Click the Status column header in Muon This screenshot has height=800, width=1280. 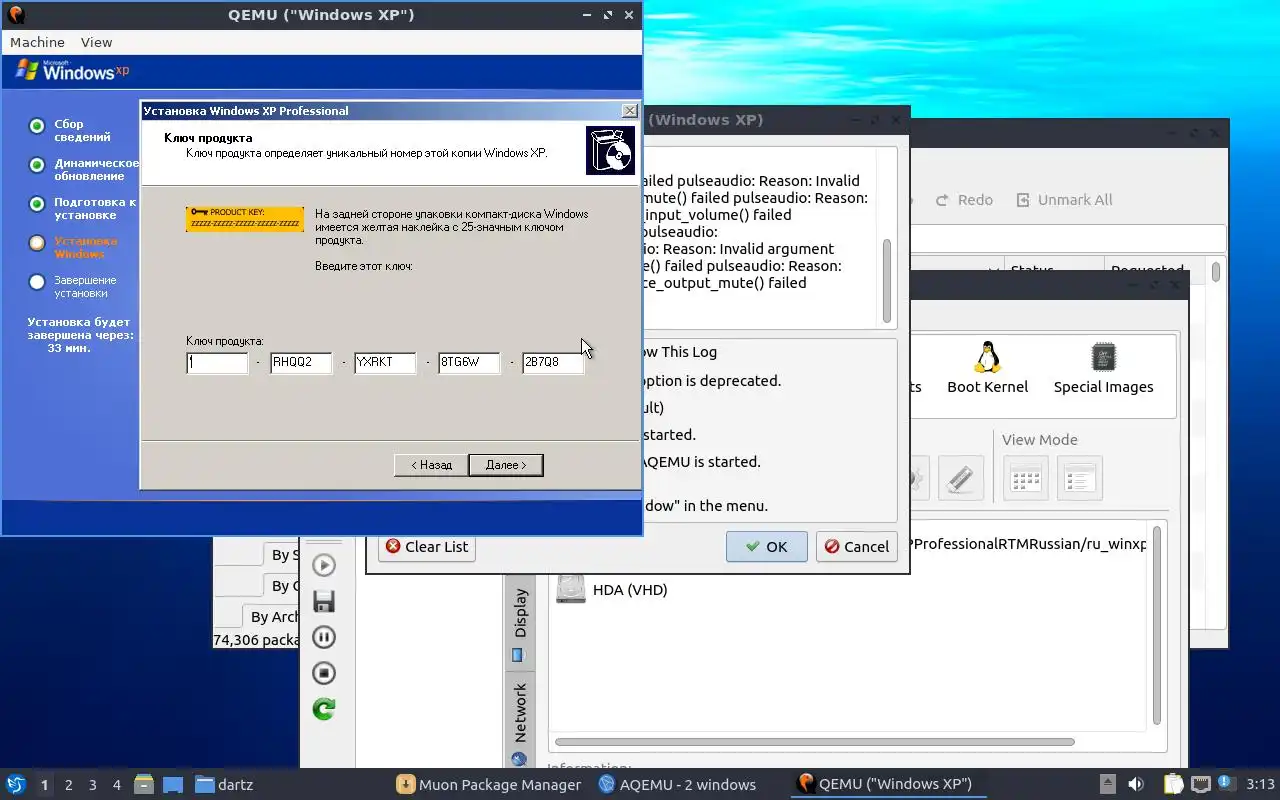(1053, 269)
